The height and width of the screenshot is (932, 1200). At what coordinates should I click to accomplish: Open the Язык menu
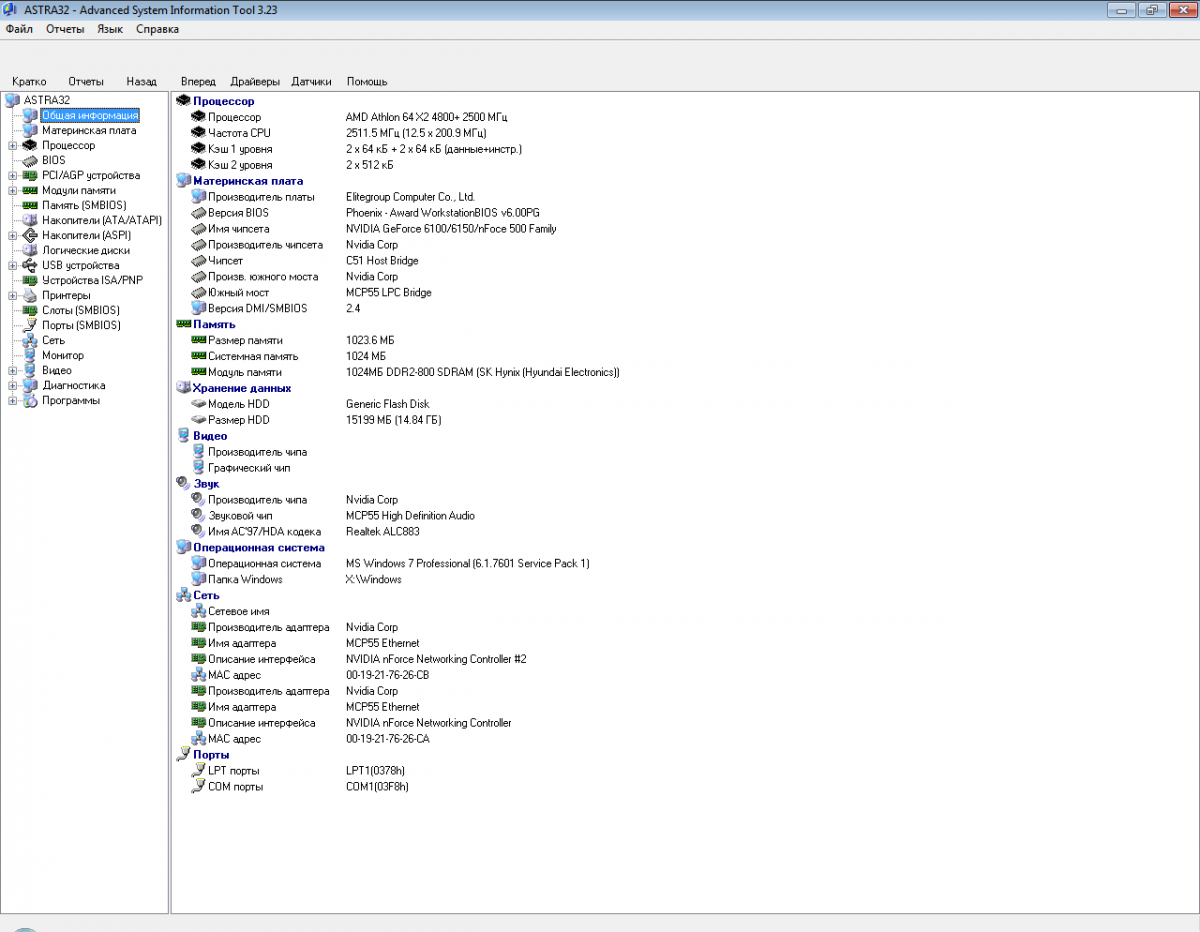click(110, 29)
